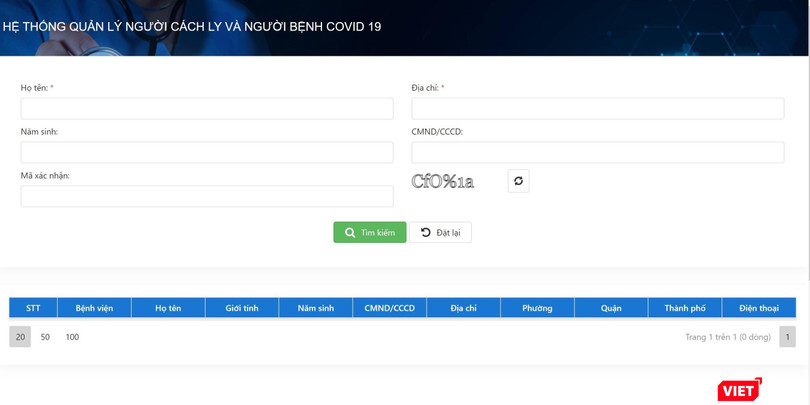Focus the CMND/CCCD input field
Image resolution: width=810 pixels, height=405 pixels.
tap(598, 152)
